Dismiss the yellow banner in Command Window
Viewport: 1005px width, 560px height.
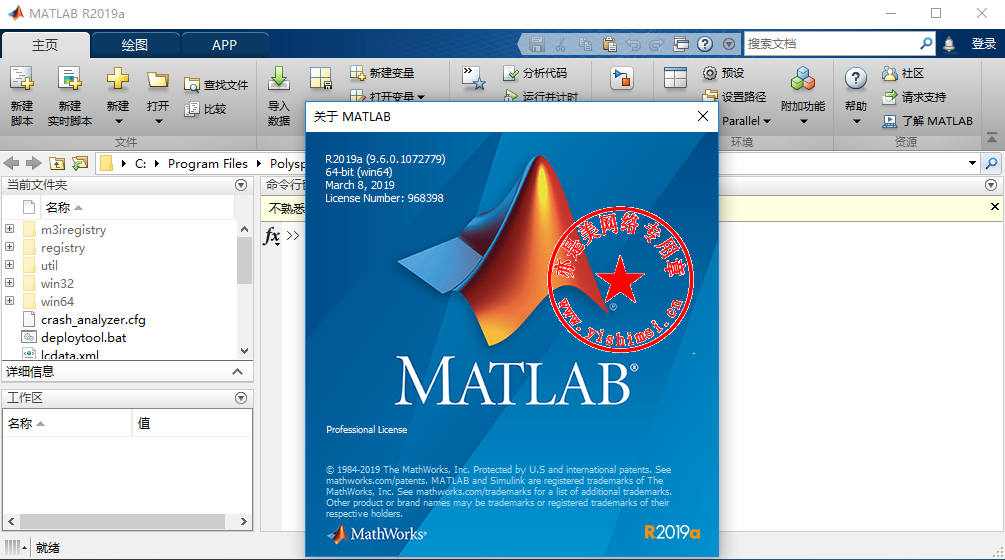click(x=995, y=206)
